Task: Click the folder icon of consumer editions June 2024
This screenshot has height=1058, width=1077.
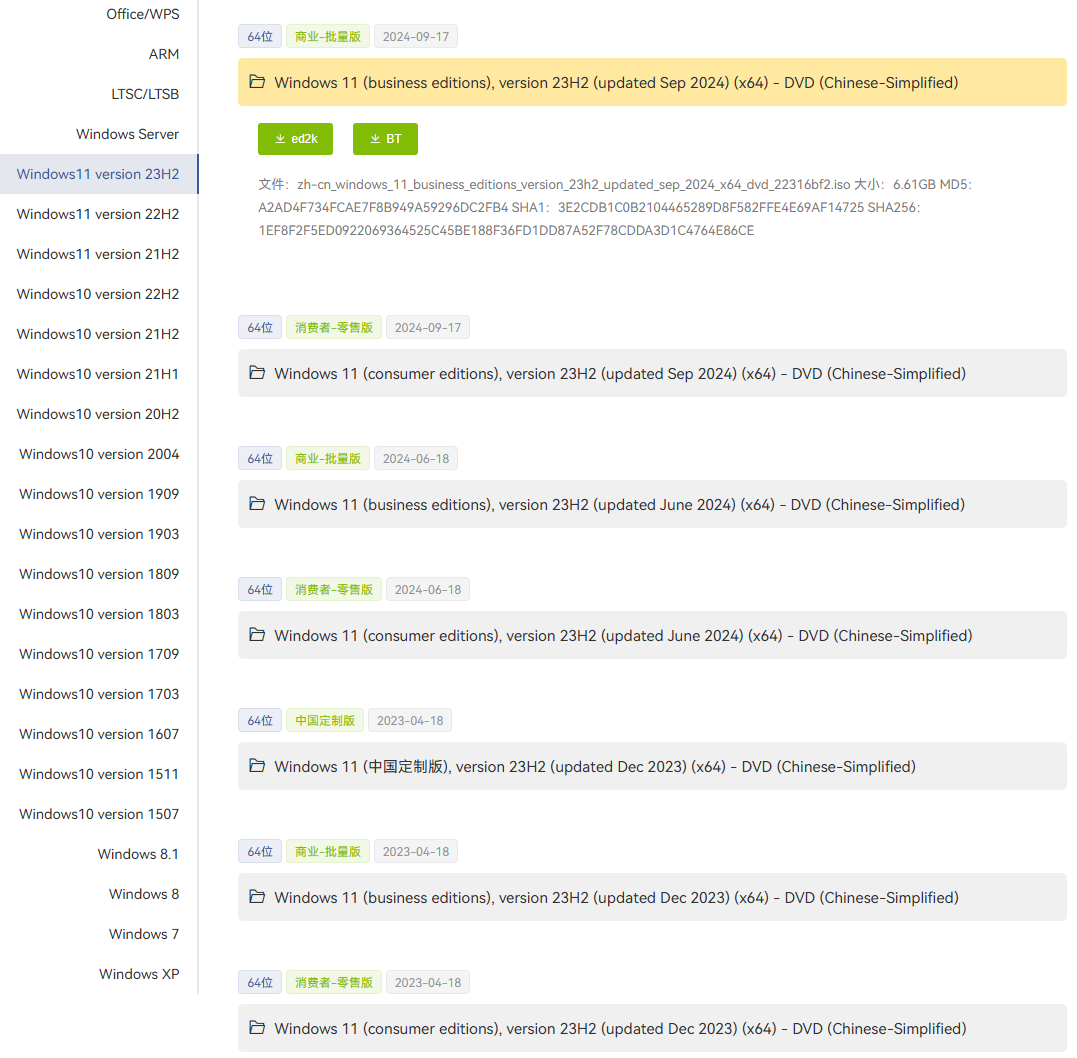Action: pyautogui.click(x=257, y=635)
